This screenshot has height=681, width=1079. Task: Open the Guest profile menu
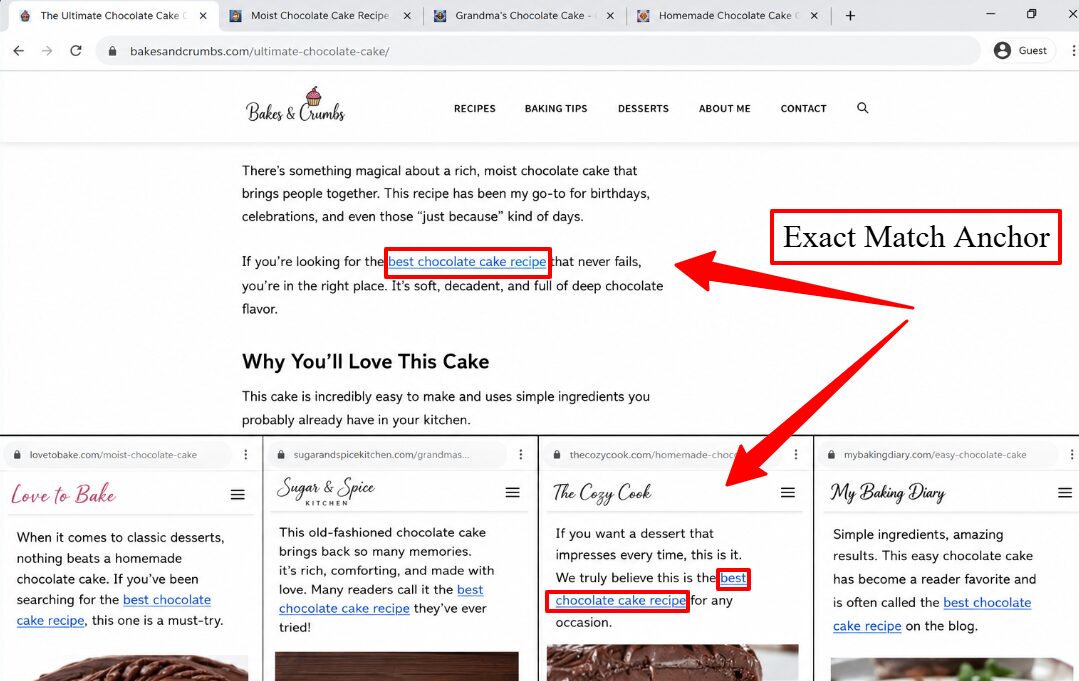1023,50
